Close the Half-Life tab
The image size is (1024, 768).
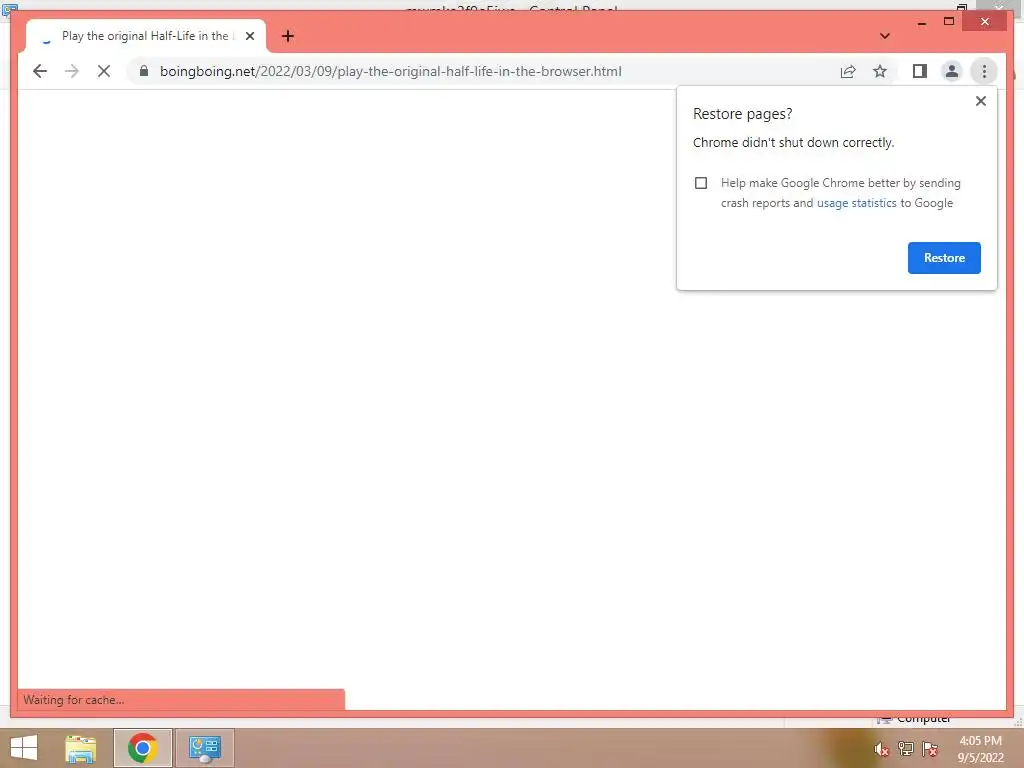[x=249, y=36]
